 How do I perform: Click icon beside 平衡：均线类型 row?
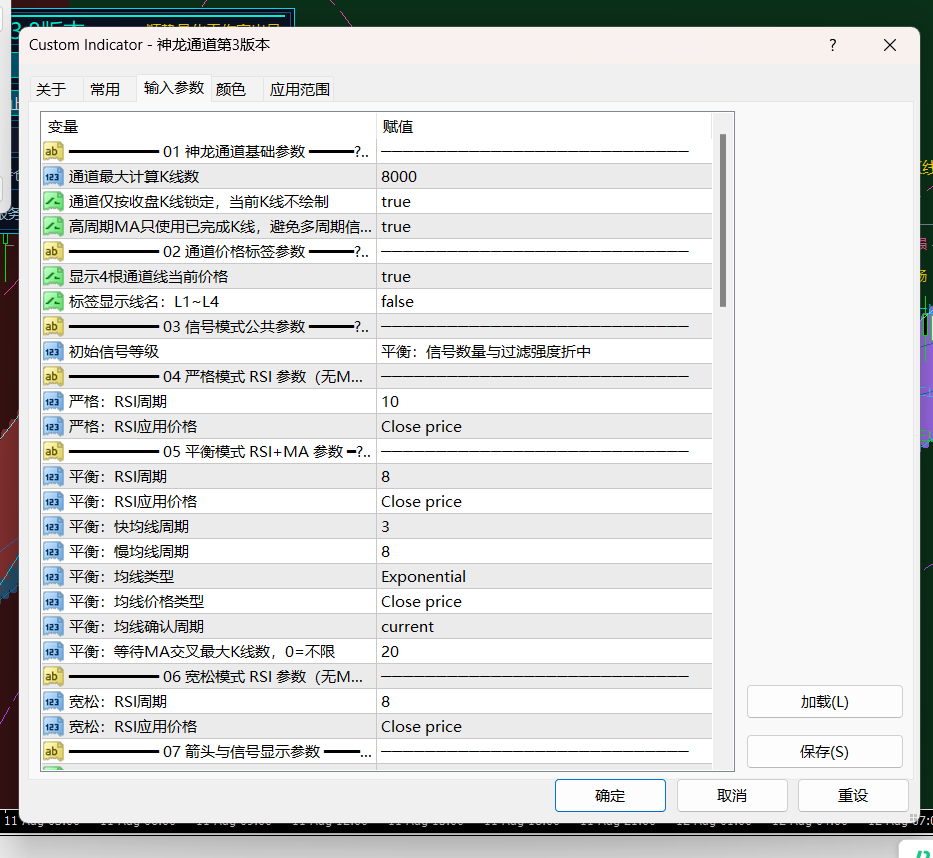pos(53,577)
